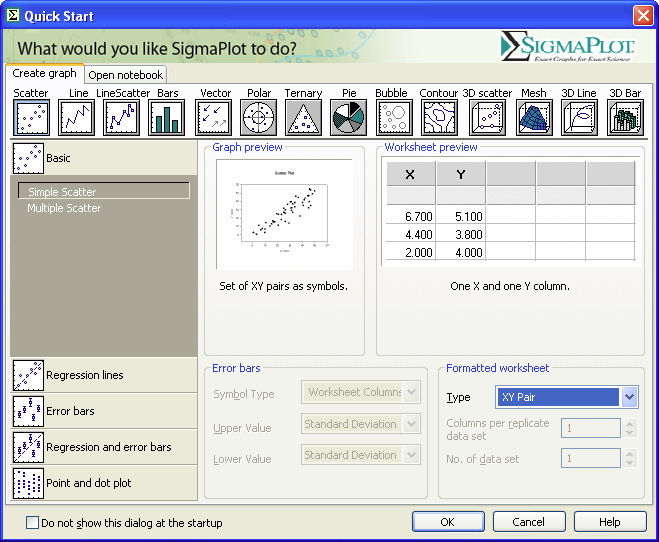
Task: Enable 'Do not show this dialog' checkbox
Action: (x=32, y=523)
